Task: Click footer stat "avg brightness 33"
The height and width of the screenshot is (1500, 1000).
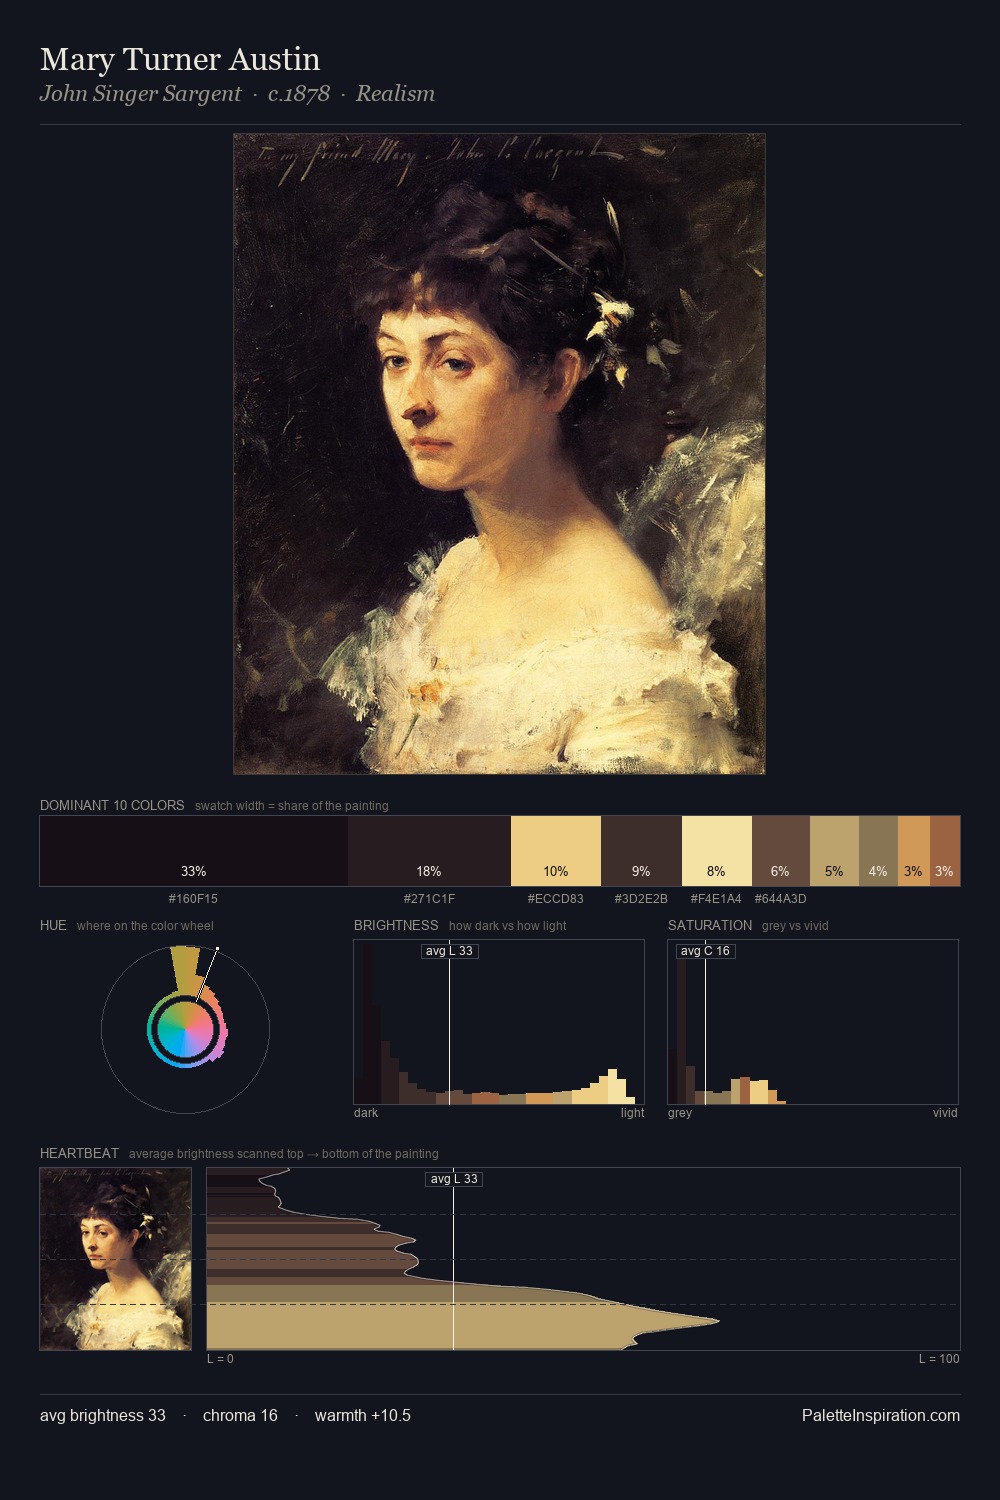Action: (x=103, y=1416)
